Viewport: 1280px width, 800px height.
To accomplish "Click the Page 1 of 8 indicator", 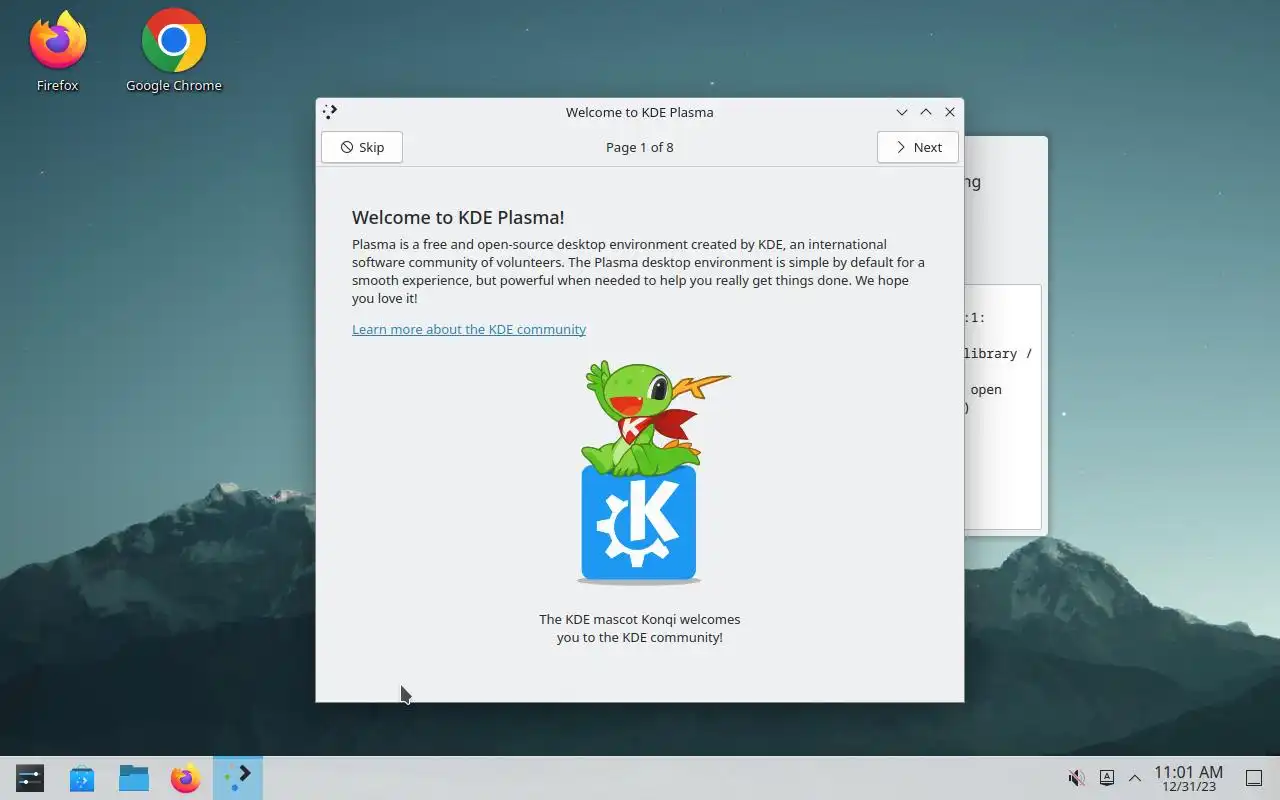I will (x=640, y=147).
